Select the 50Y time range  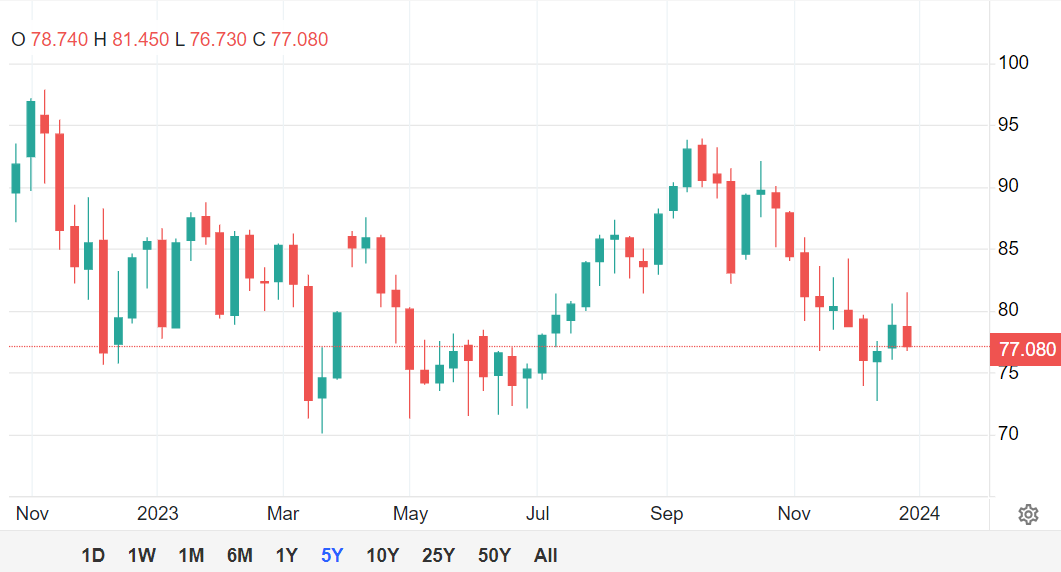click(x=495, y=555)
